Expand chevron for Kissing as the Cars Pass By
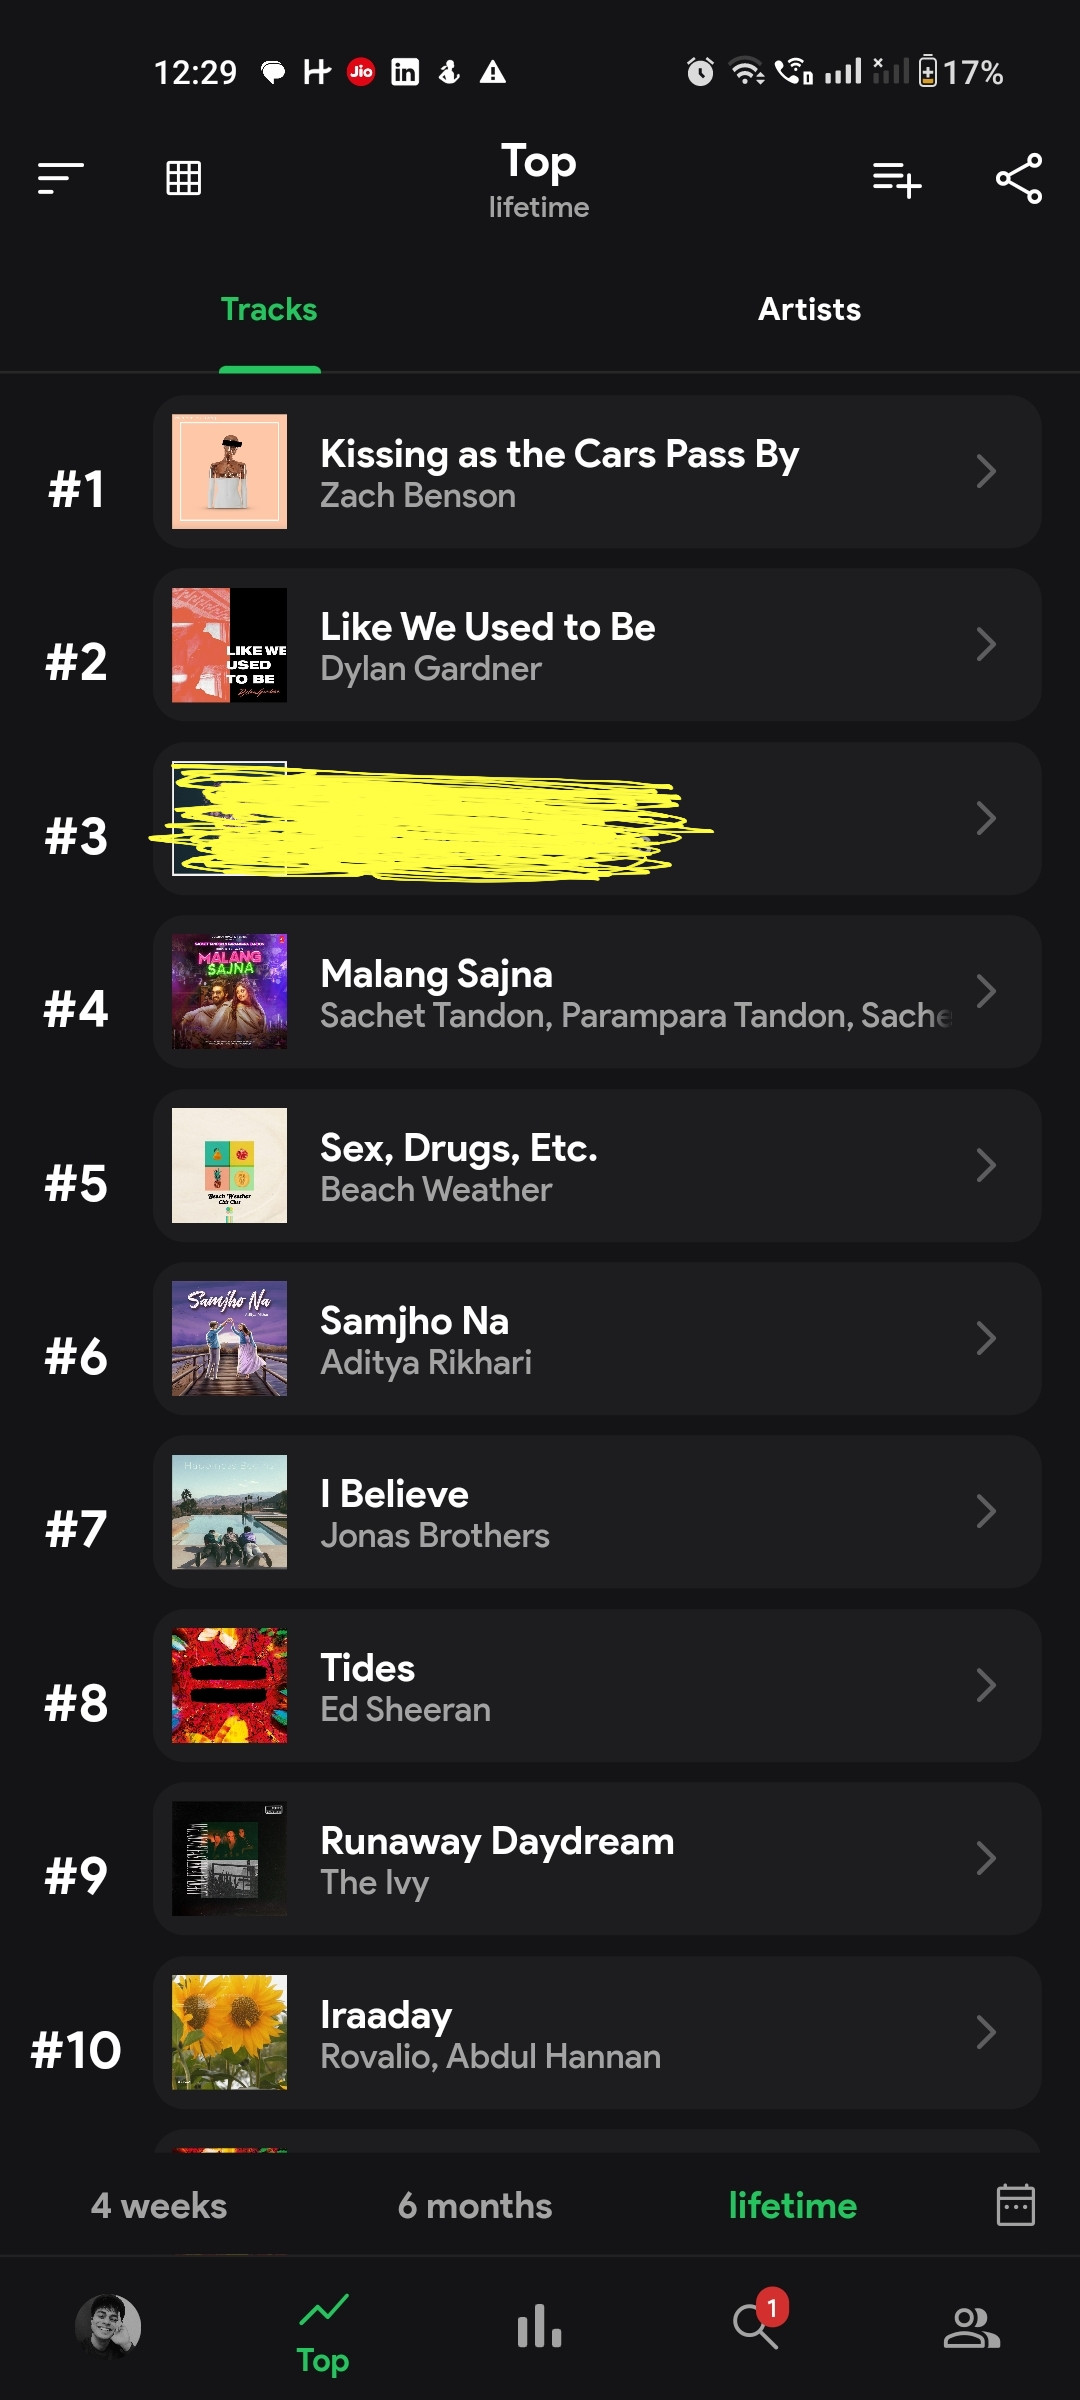This screenshot has width=1080, height=2400. [x=986, y=471]
